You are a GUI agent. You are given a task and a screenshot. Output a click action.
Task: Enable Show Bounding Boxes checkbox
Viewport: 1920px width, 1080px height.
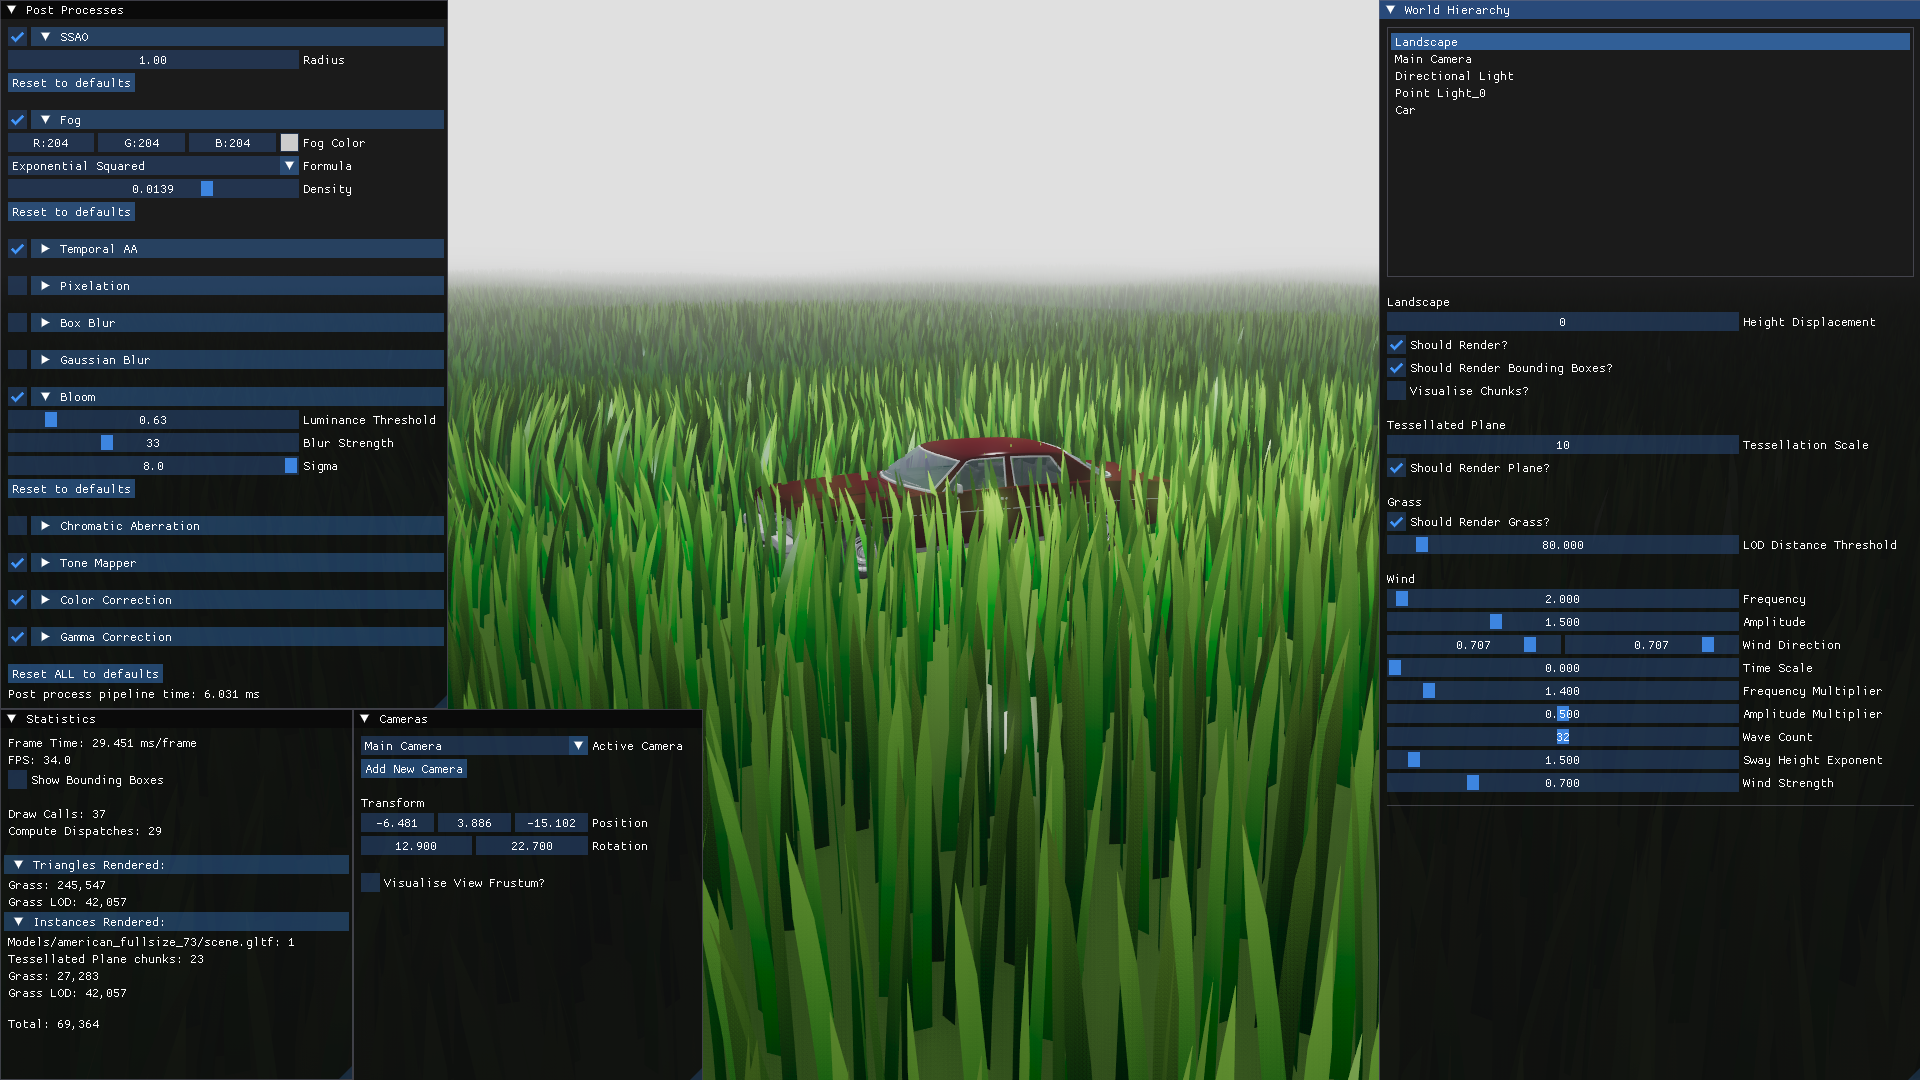point(17,780)
